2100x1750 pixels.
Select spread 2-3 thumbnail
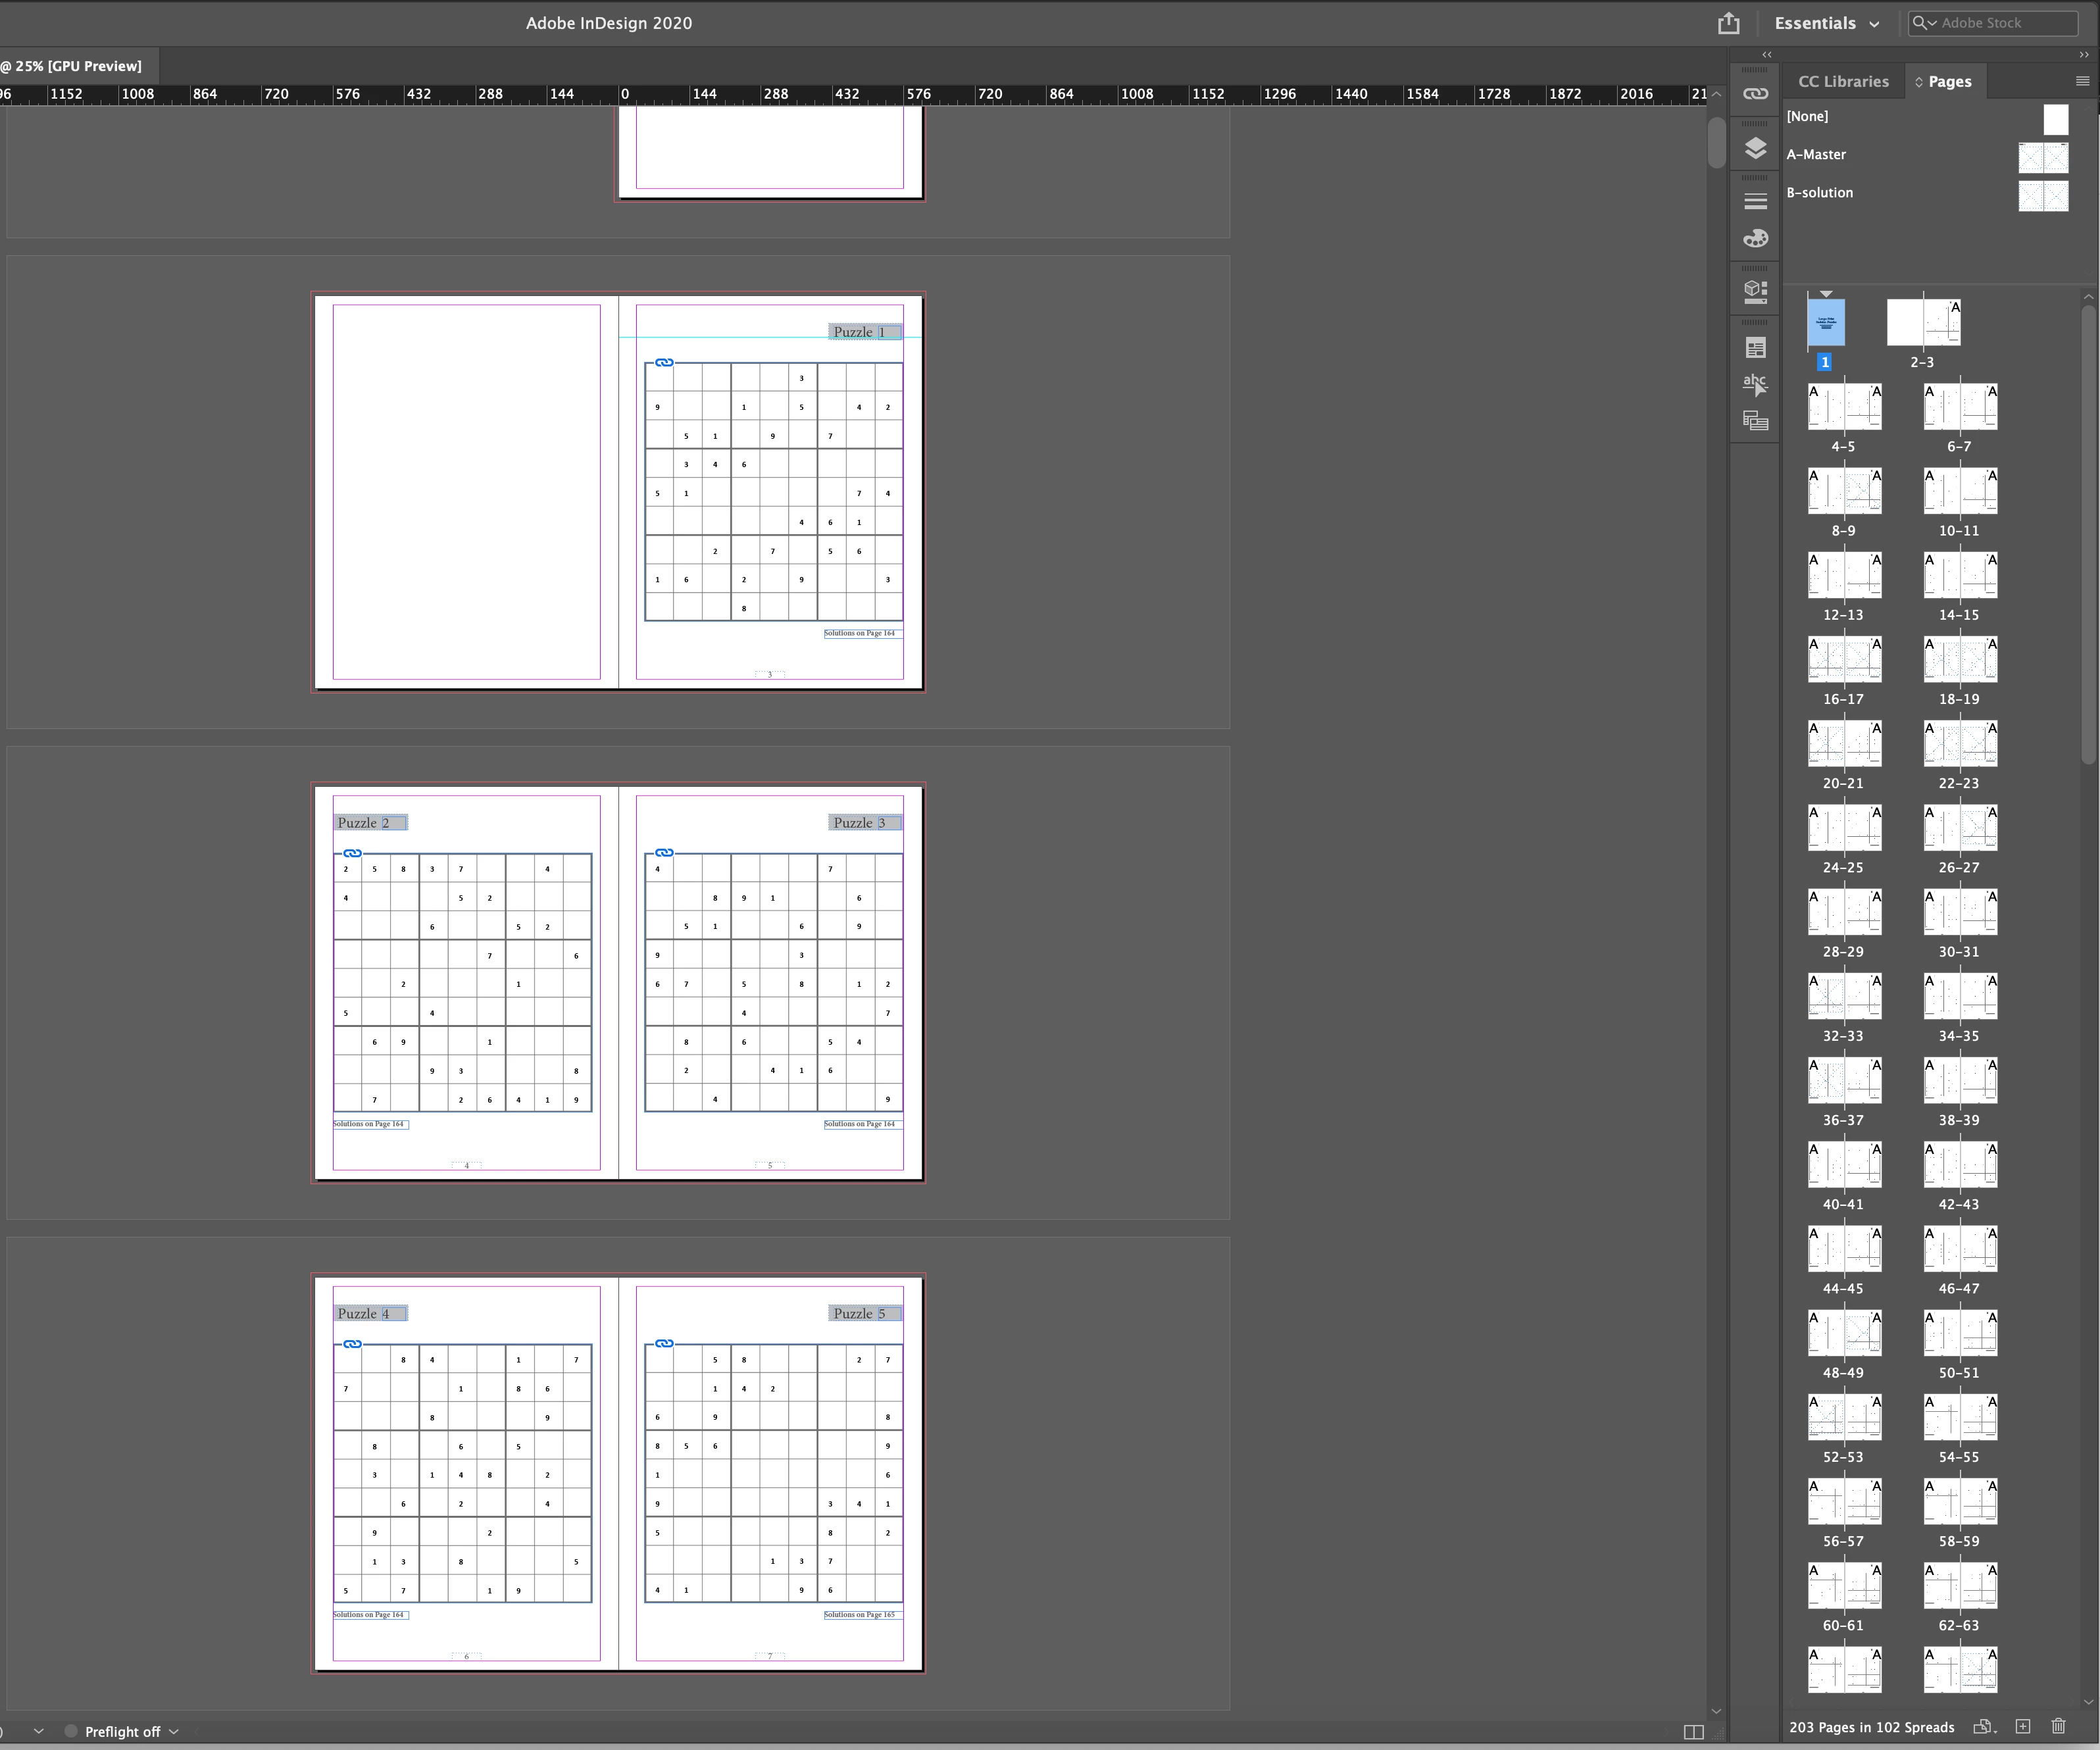pos(1923,323)
